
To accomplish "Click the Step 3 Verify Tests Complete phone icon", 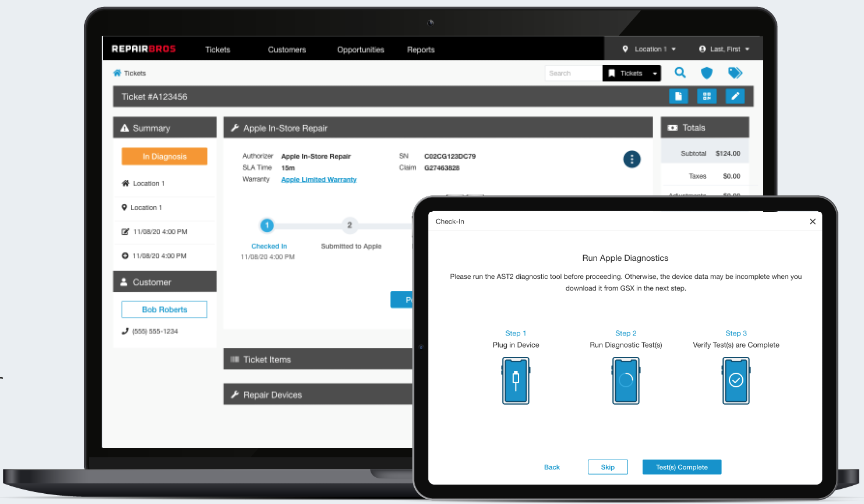I will (736, 381).
